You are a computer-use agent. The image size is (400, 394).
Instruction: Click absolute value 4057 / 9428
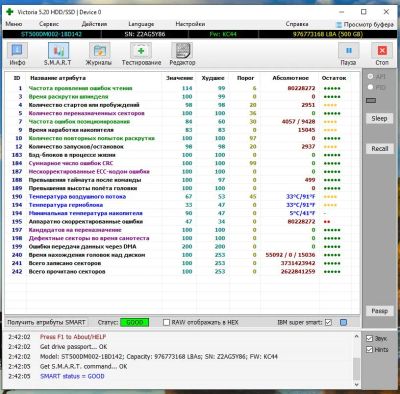coord(298,121)
